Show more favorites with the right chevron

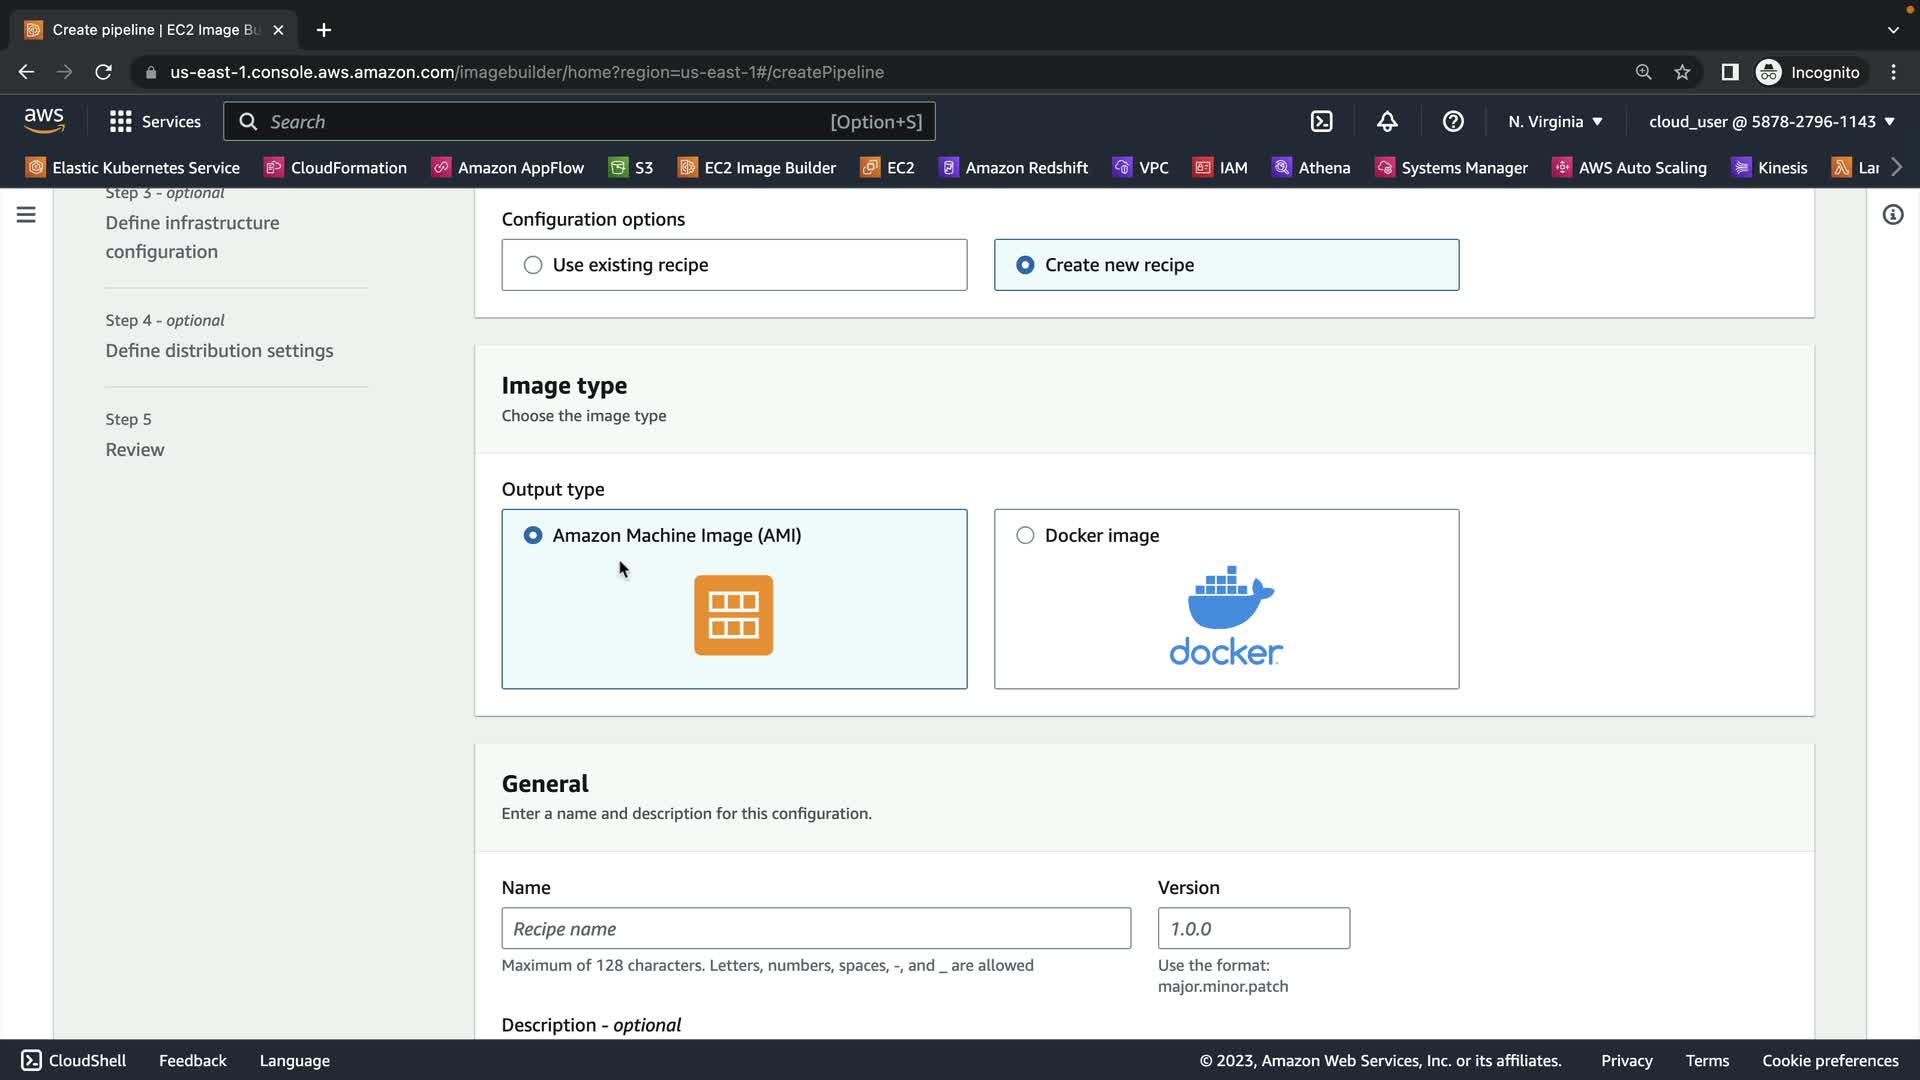click(x=1896, y=167)
